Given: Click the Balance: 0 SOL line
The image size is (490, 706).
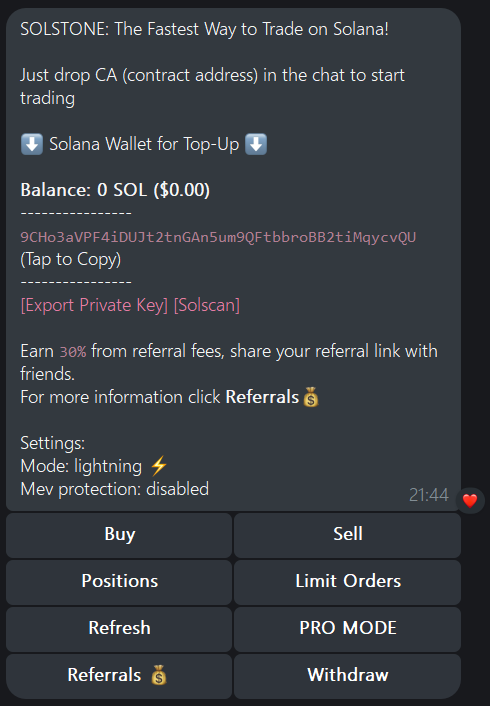Looking at the screenshot, I should coord(115,190).
